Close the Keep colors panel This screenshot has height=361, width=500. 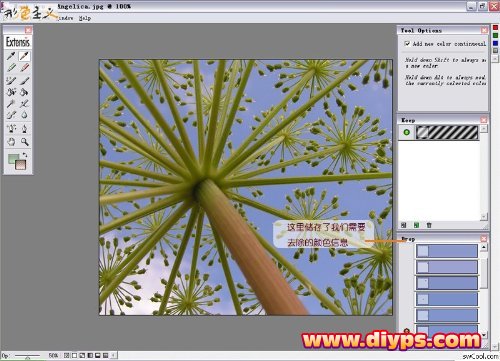click(484, 120)
